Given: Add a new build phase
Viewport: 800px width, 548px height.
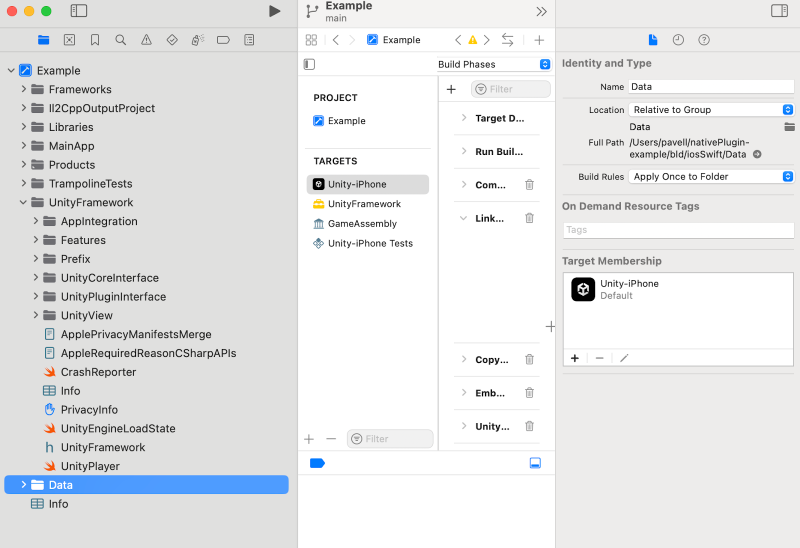Looking at the screenshot, I should [x=451, y=89].
